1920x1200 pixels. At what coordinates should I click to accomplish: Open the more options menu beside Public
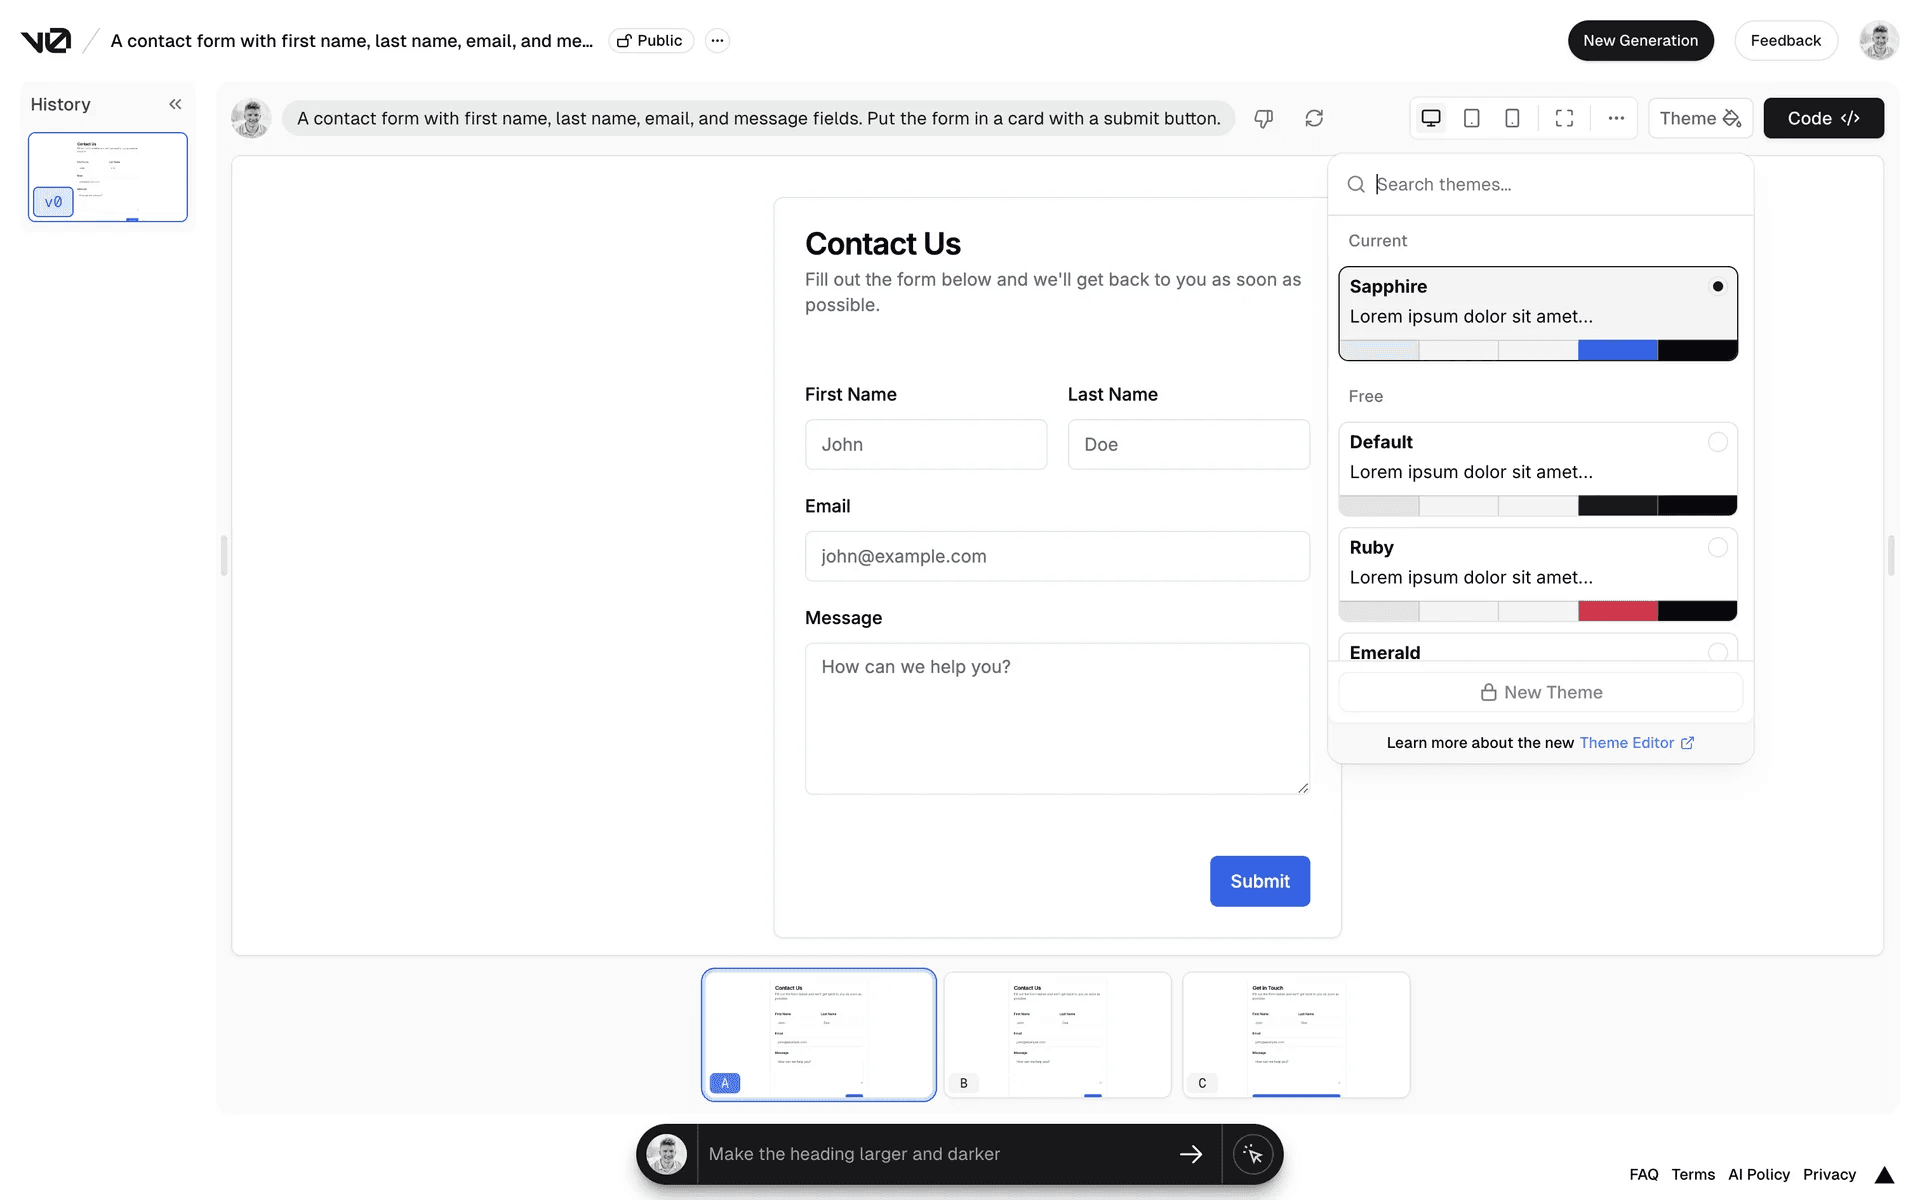(717, 41)
